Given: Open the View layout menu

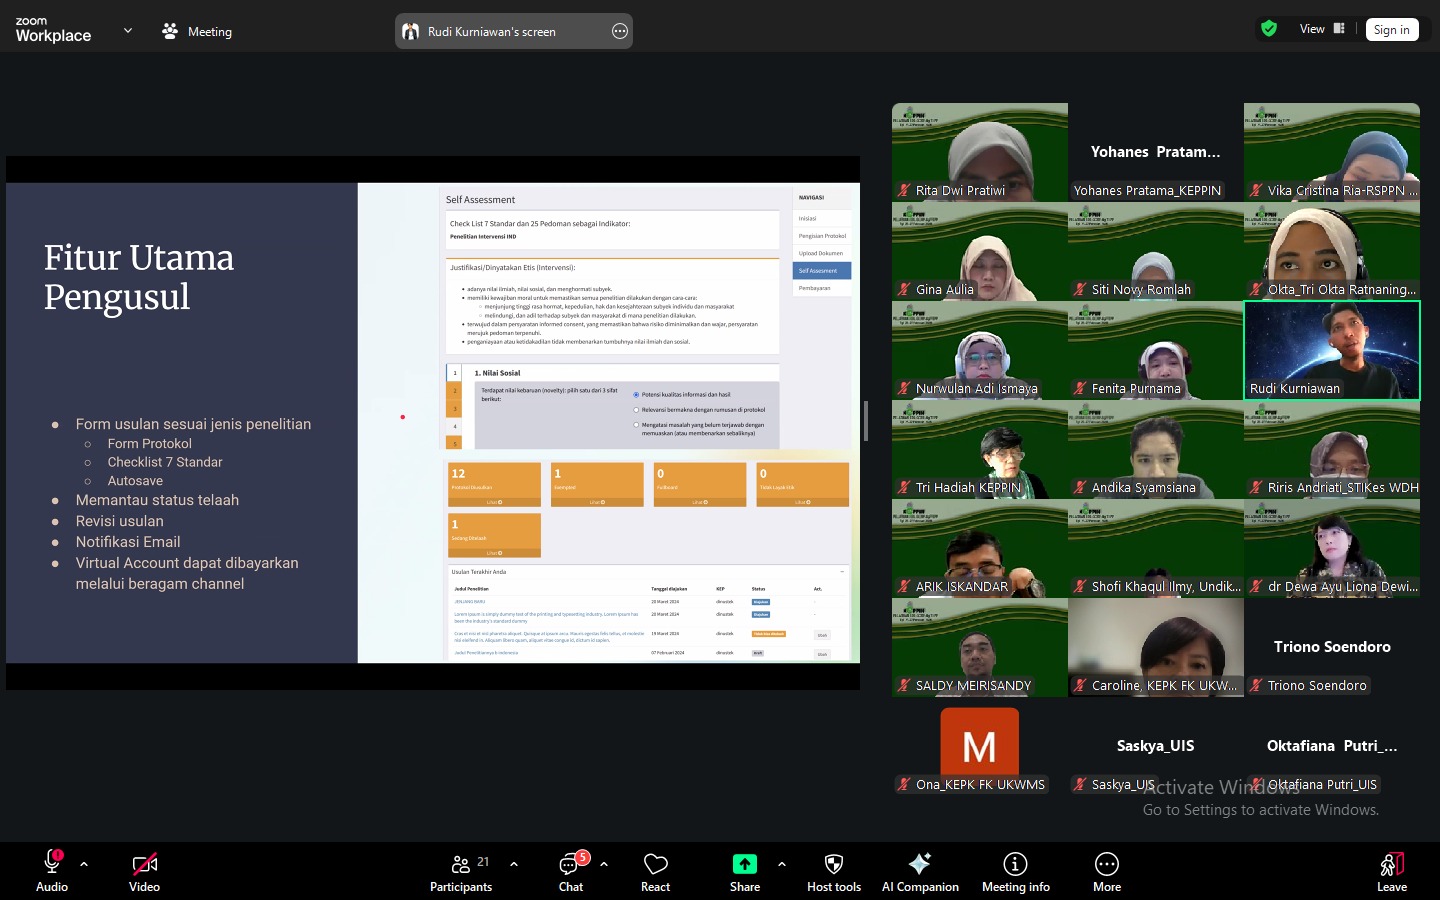Looking at the screenshot, I should pos(1322,29).
